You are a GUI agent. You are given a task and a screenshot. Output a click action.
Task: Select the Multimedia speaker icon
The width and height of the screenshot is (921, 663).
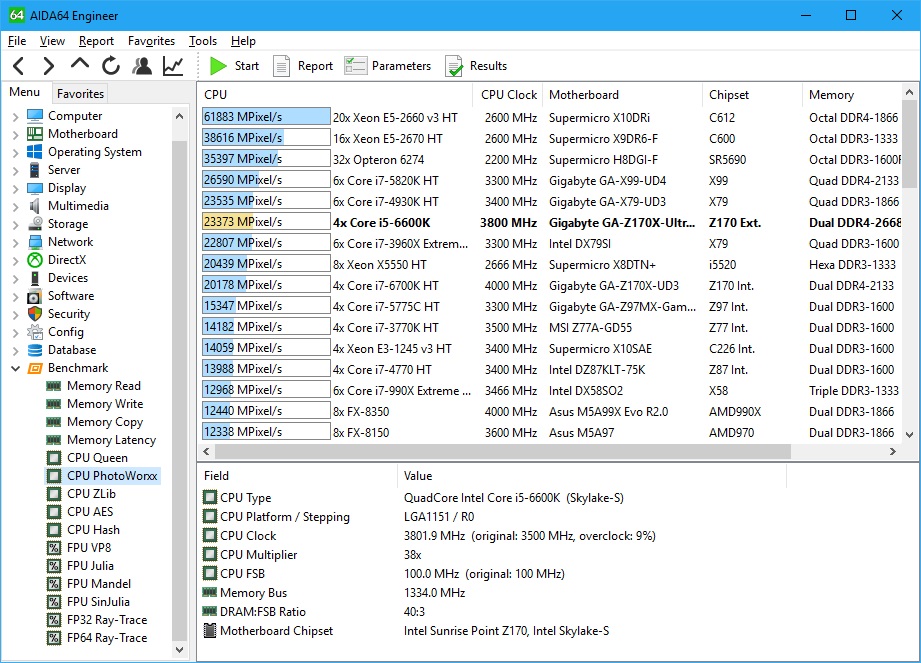(35, 206)
